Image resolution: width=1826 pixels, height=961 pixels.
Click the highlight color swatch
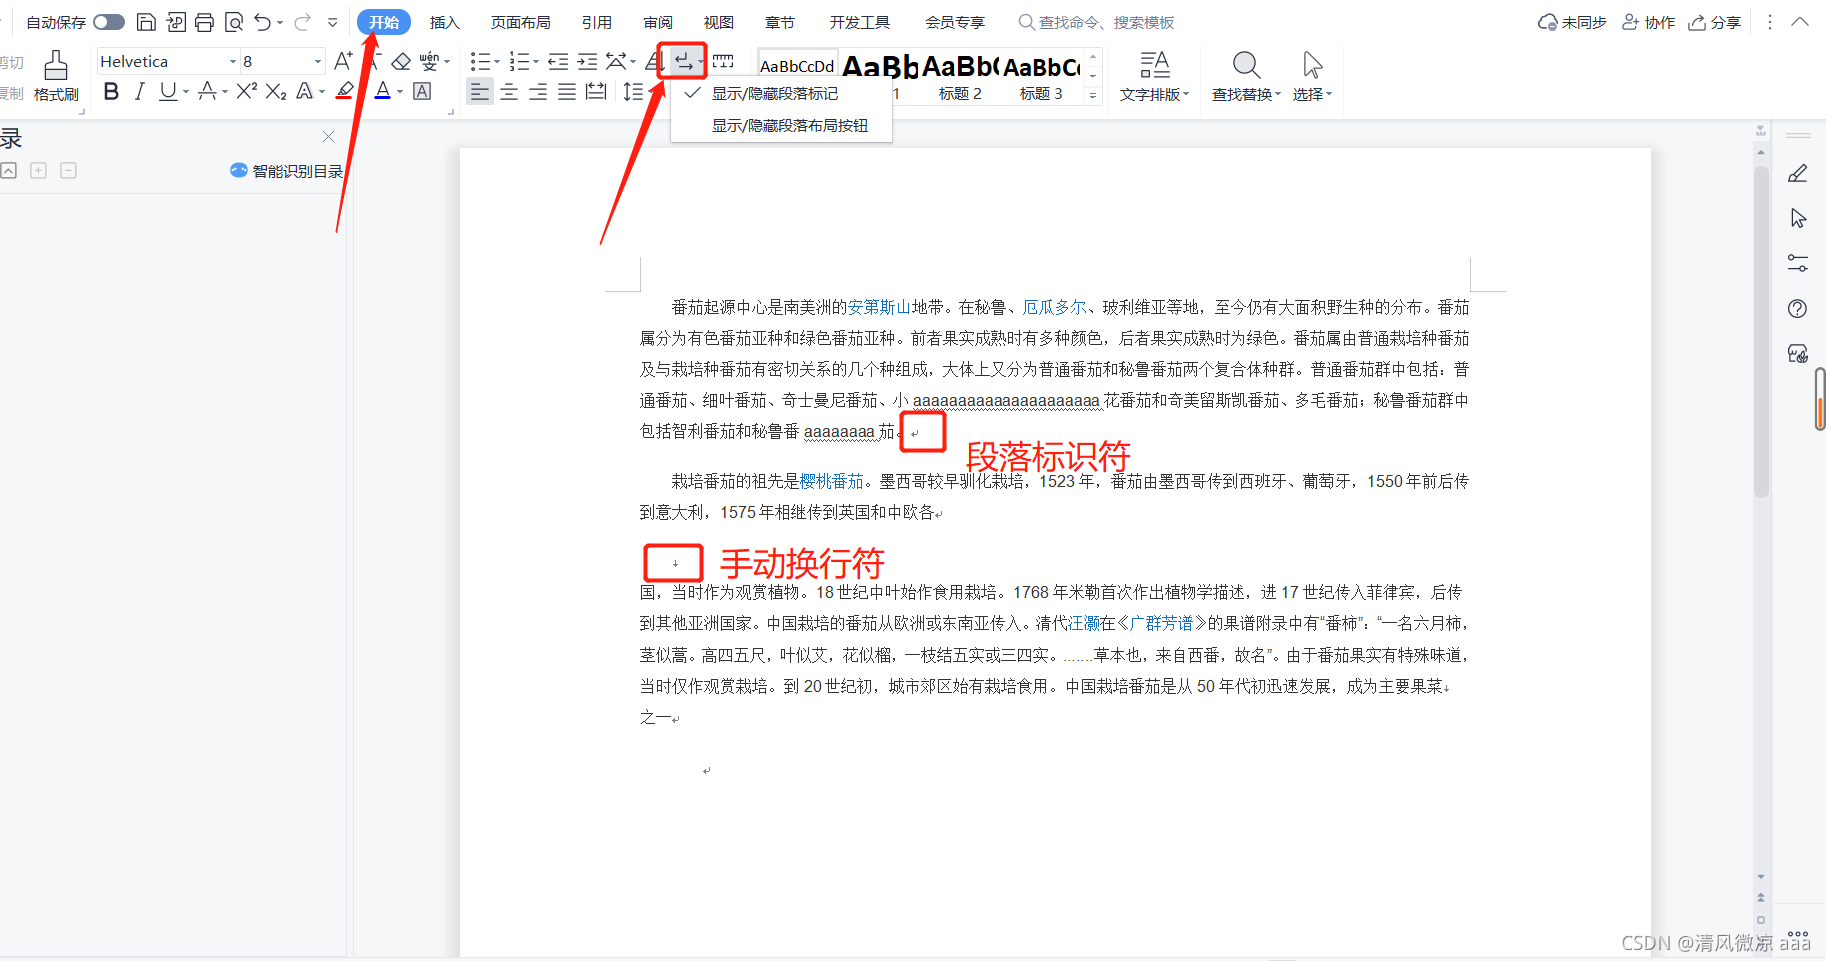coord(344,92)
